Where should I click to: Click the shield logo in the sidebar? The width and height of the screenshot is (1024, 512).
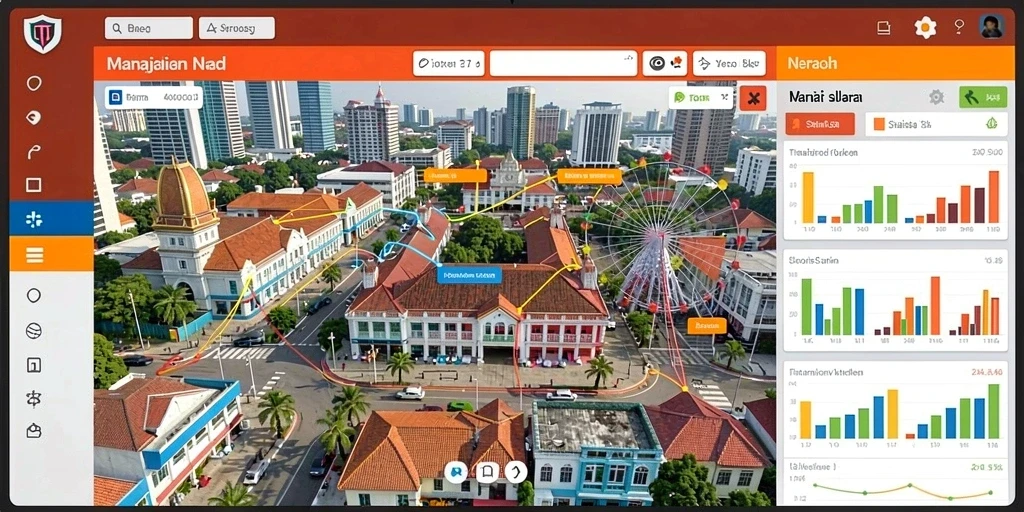point(42,34)
